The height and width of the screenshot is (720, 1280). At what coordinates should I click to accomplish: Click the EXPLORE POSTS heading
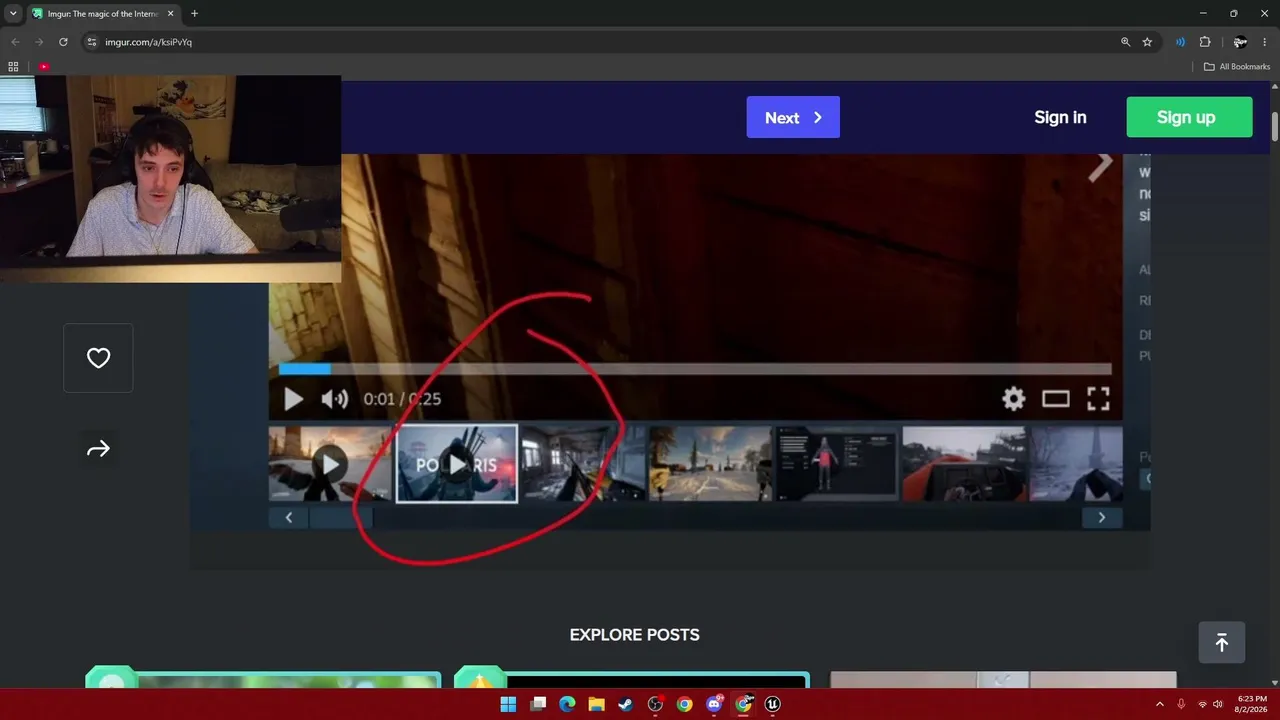point(634,635)
